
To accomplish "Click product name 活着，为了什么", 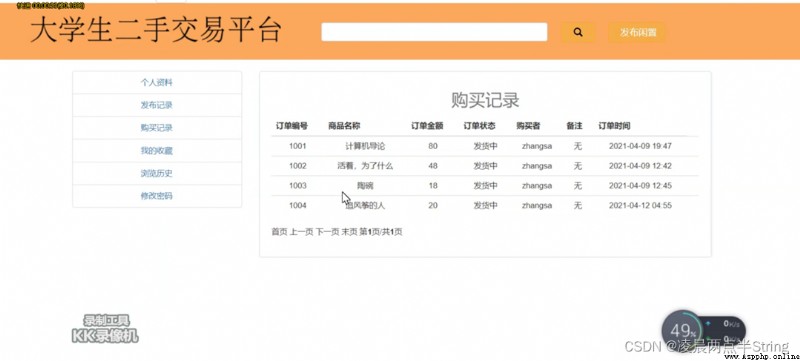I will pyautogui.click(x=365, y=166).
